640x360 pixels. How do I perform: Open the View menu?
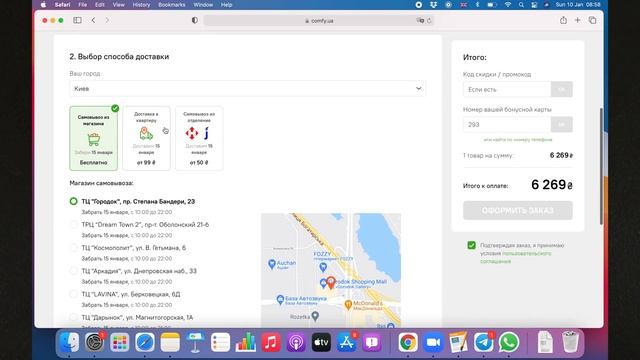[x=118, y=5]
